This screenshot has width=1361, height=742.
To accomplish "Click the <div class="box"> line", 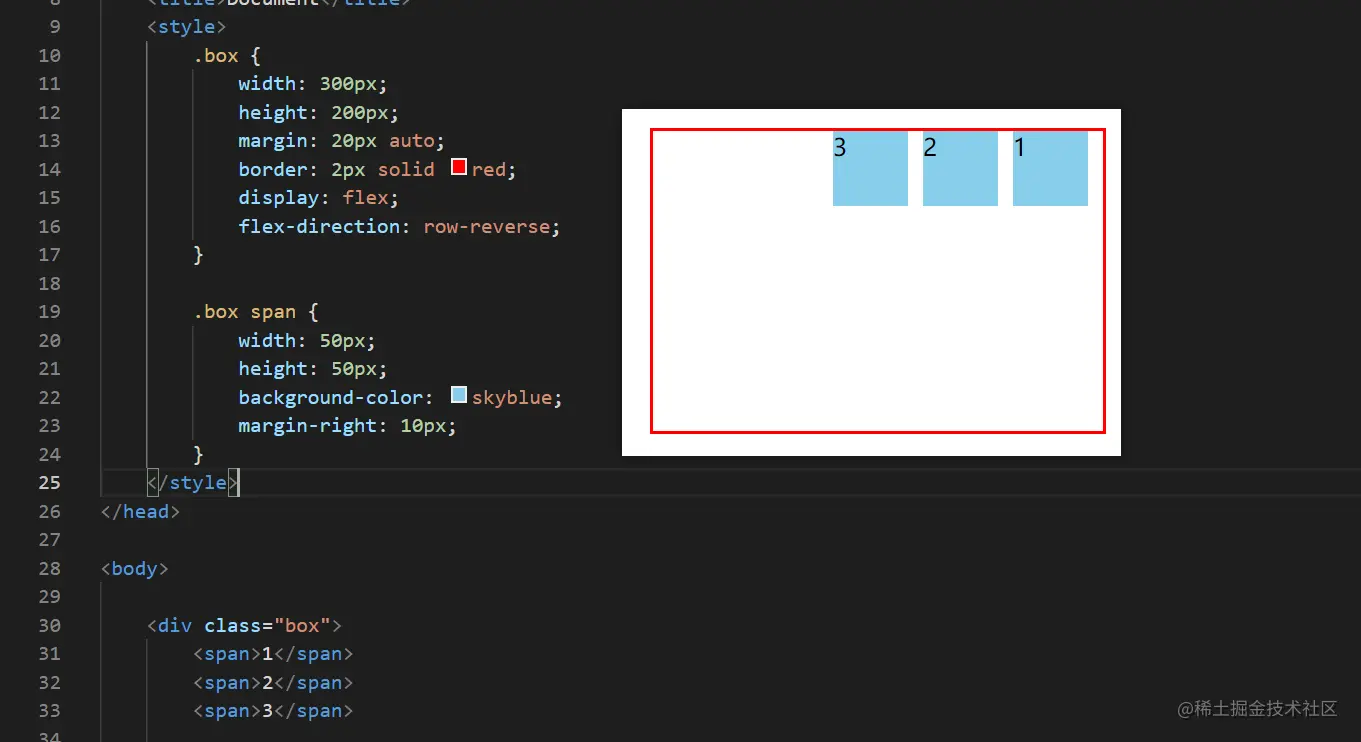I will point(245,626).
